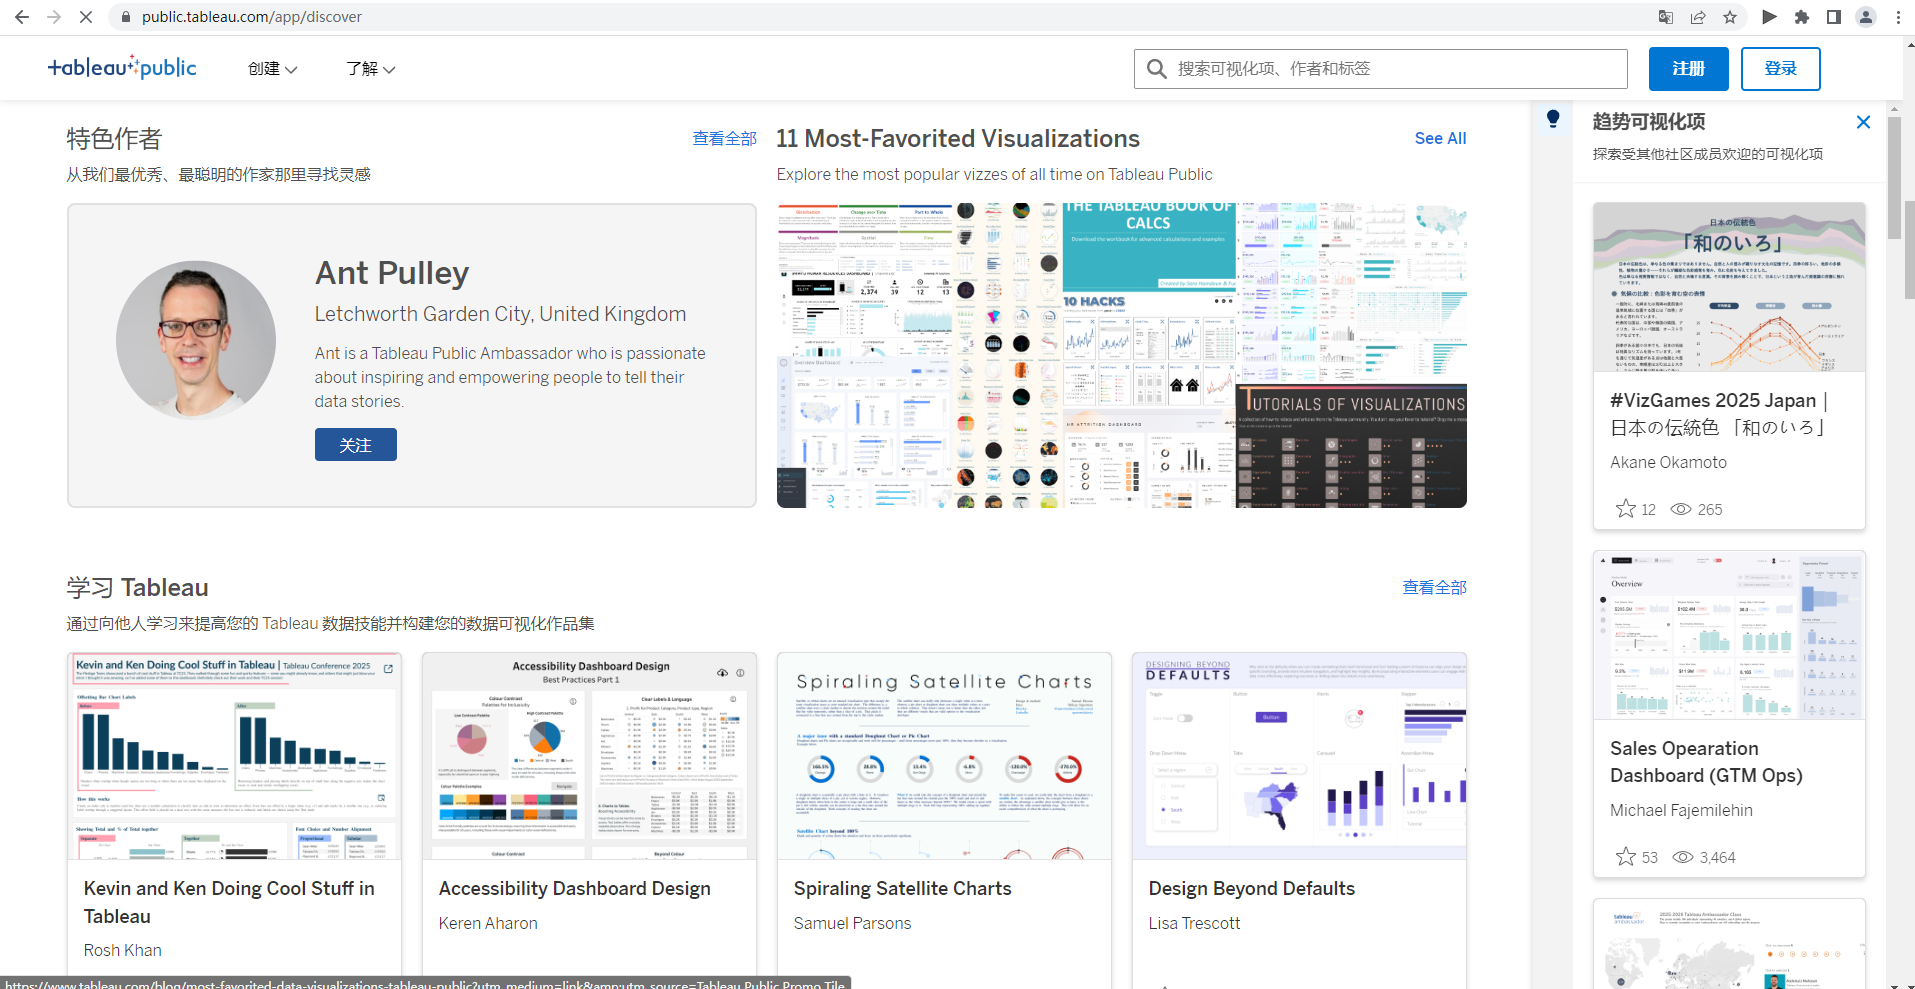Open the VizGames 2025 Japan thumbnail
Viewport: 1915px width, 989px height.
(x=1729, y=287)
